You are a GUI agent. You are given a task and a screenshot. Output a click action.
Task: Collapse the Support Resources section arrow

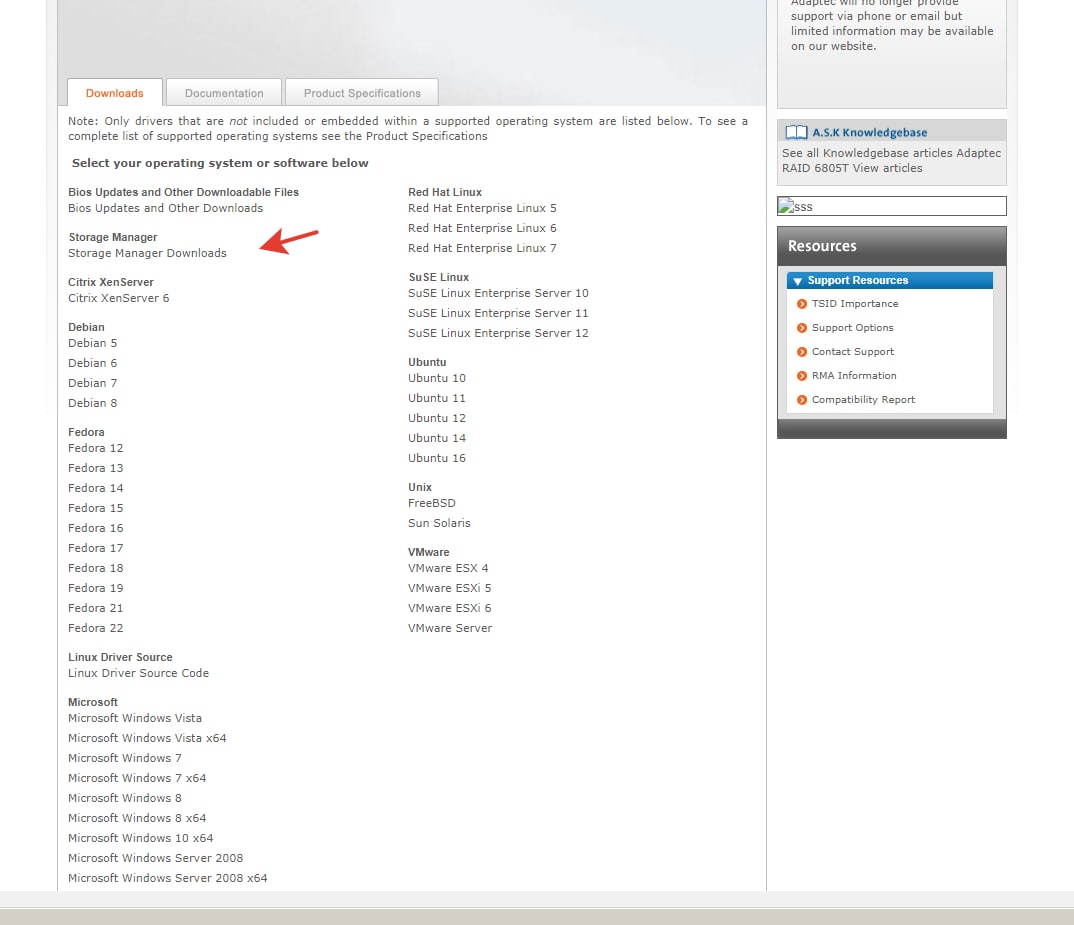pos(797,281)
